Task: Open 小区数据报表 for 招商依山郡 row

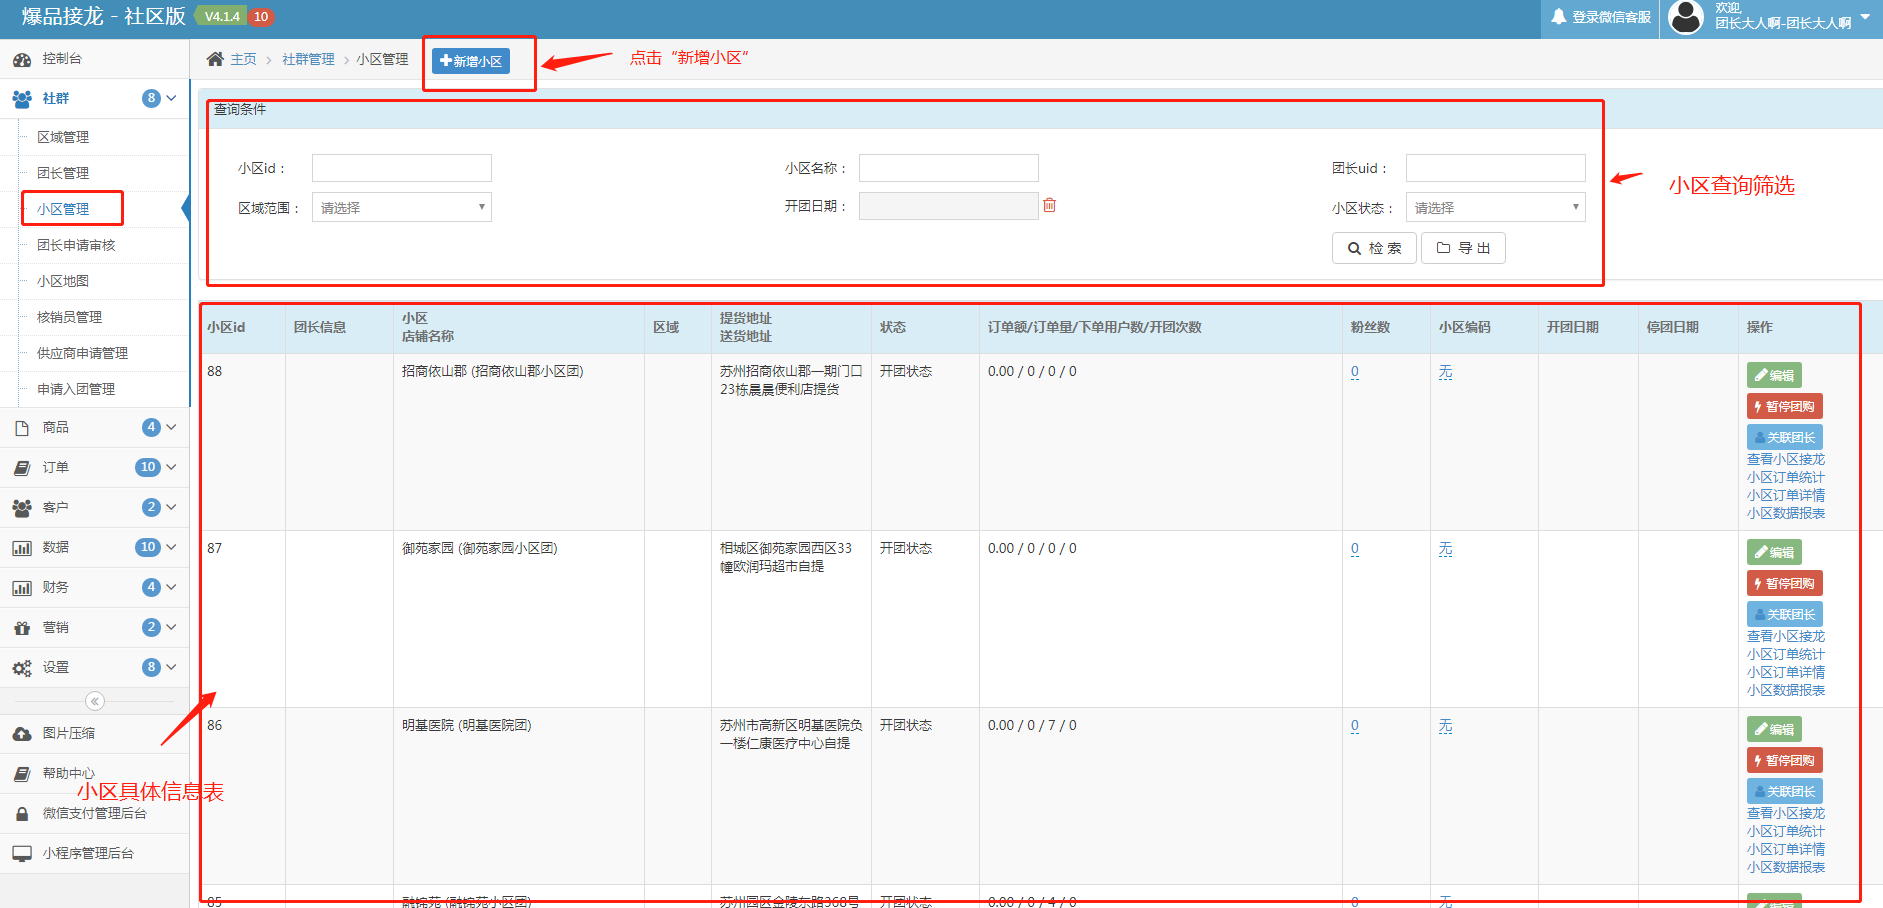Action: pos(1786,513)
